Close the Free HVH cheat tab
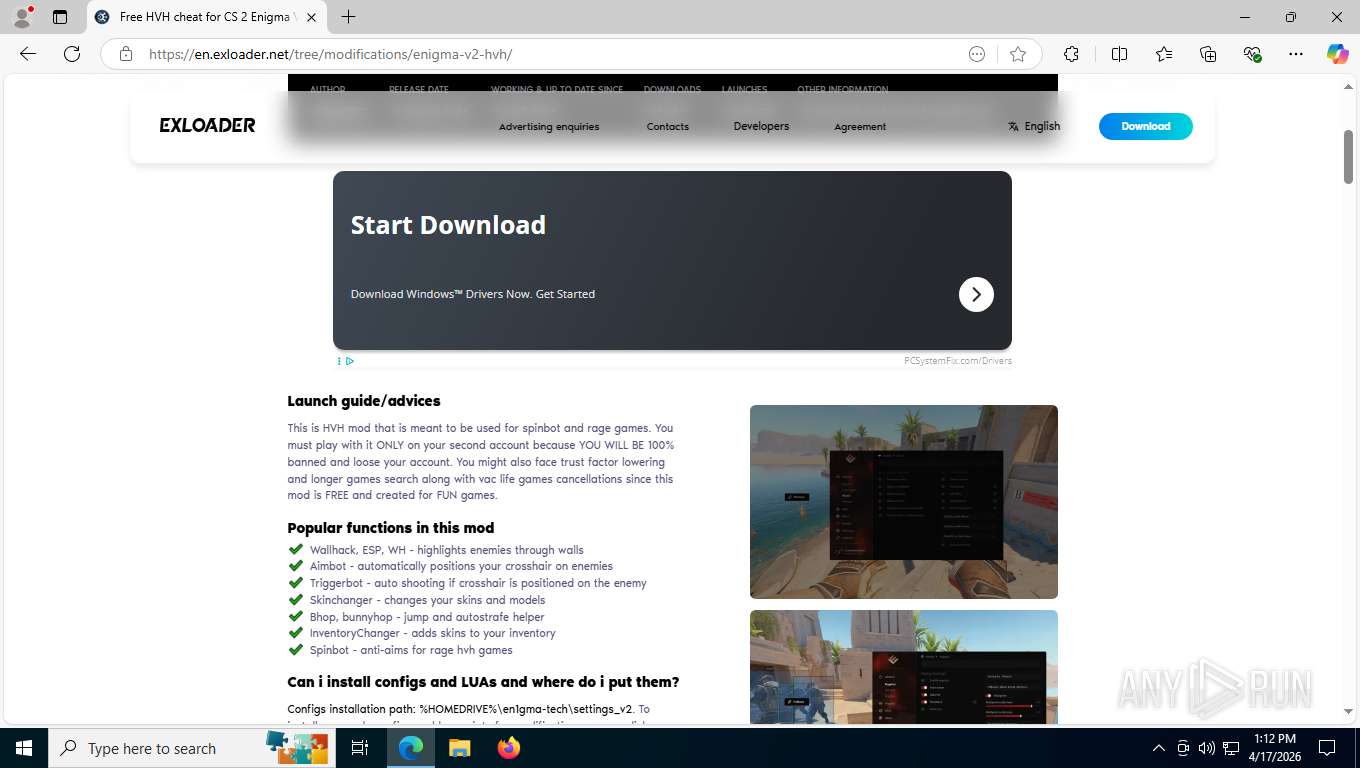The height and width of the screenshot is (768, 1360). [311, 17]
